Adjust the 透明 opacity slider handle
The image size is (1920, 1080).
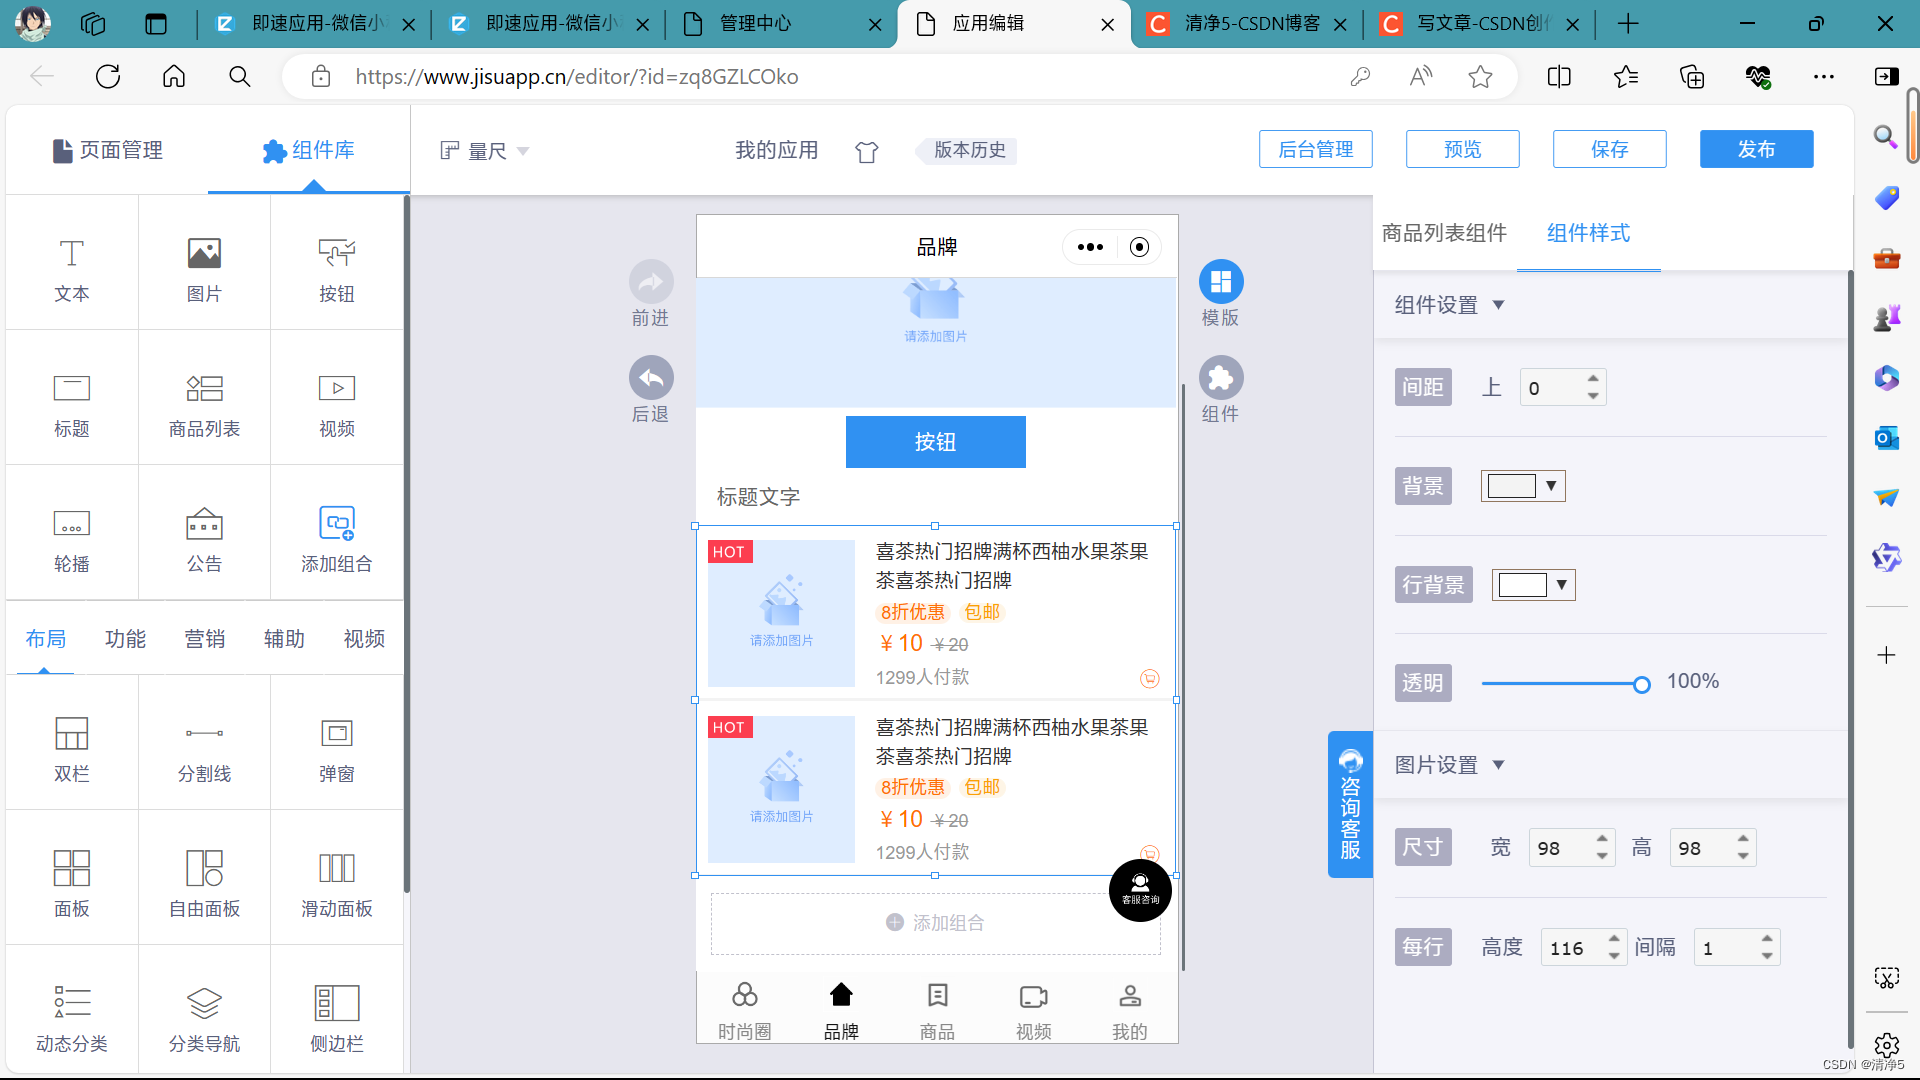tap(1641, 684)
